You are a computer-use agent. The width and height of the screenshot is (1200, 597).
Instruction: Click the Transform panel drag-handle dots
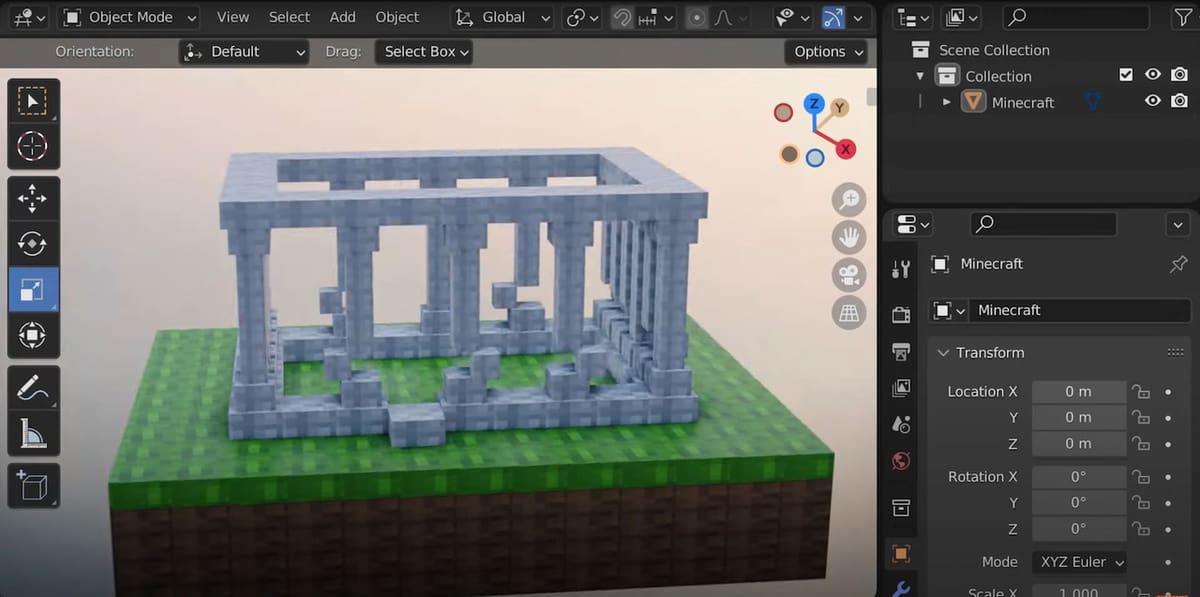pos(1176,353)
